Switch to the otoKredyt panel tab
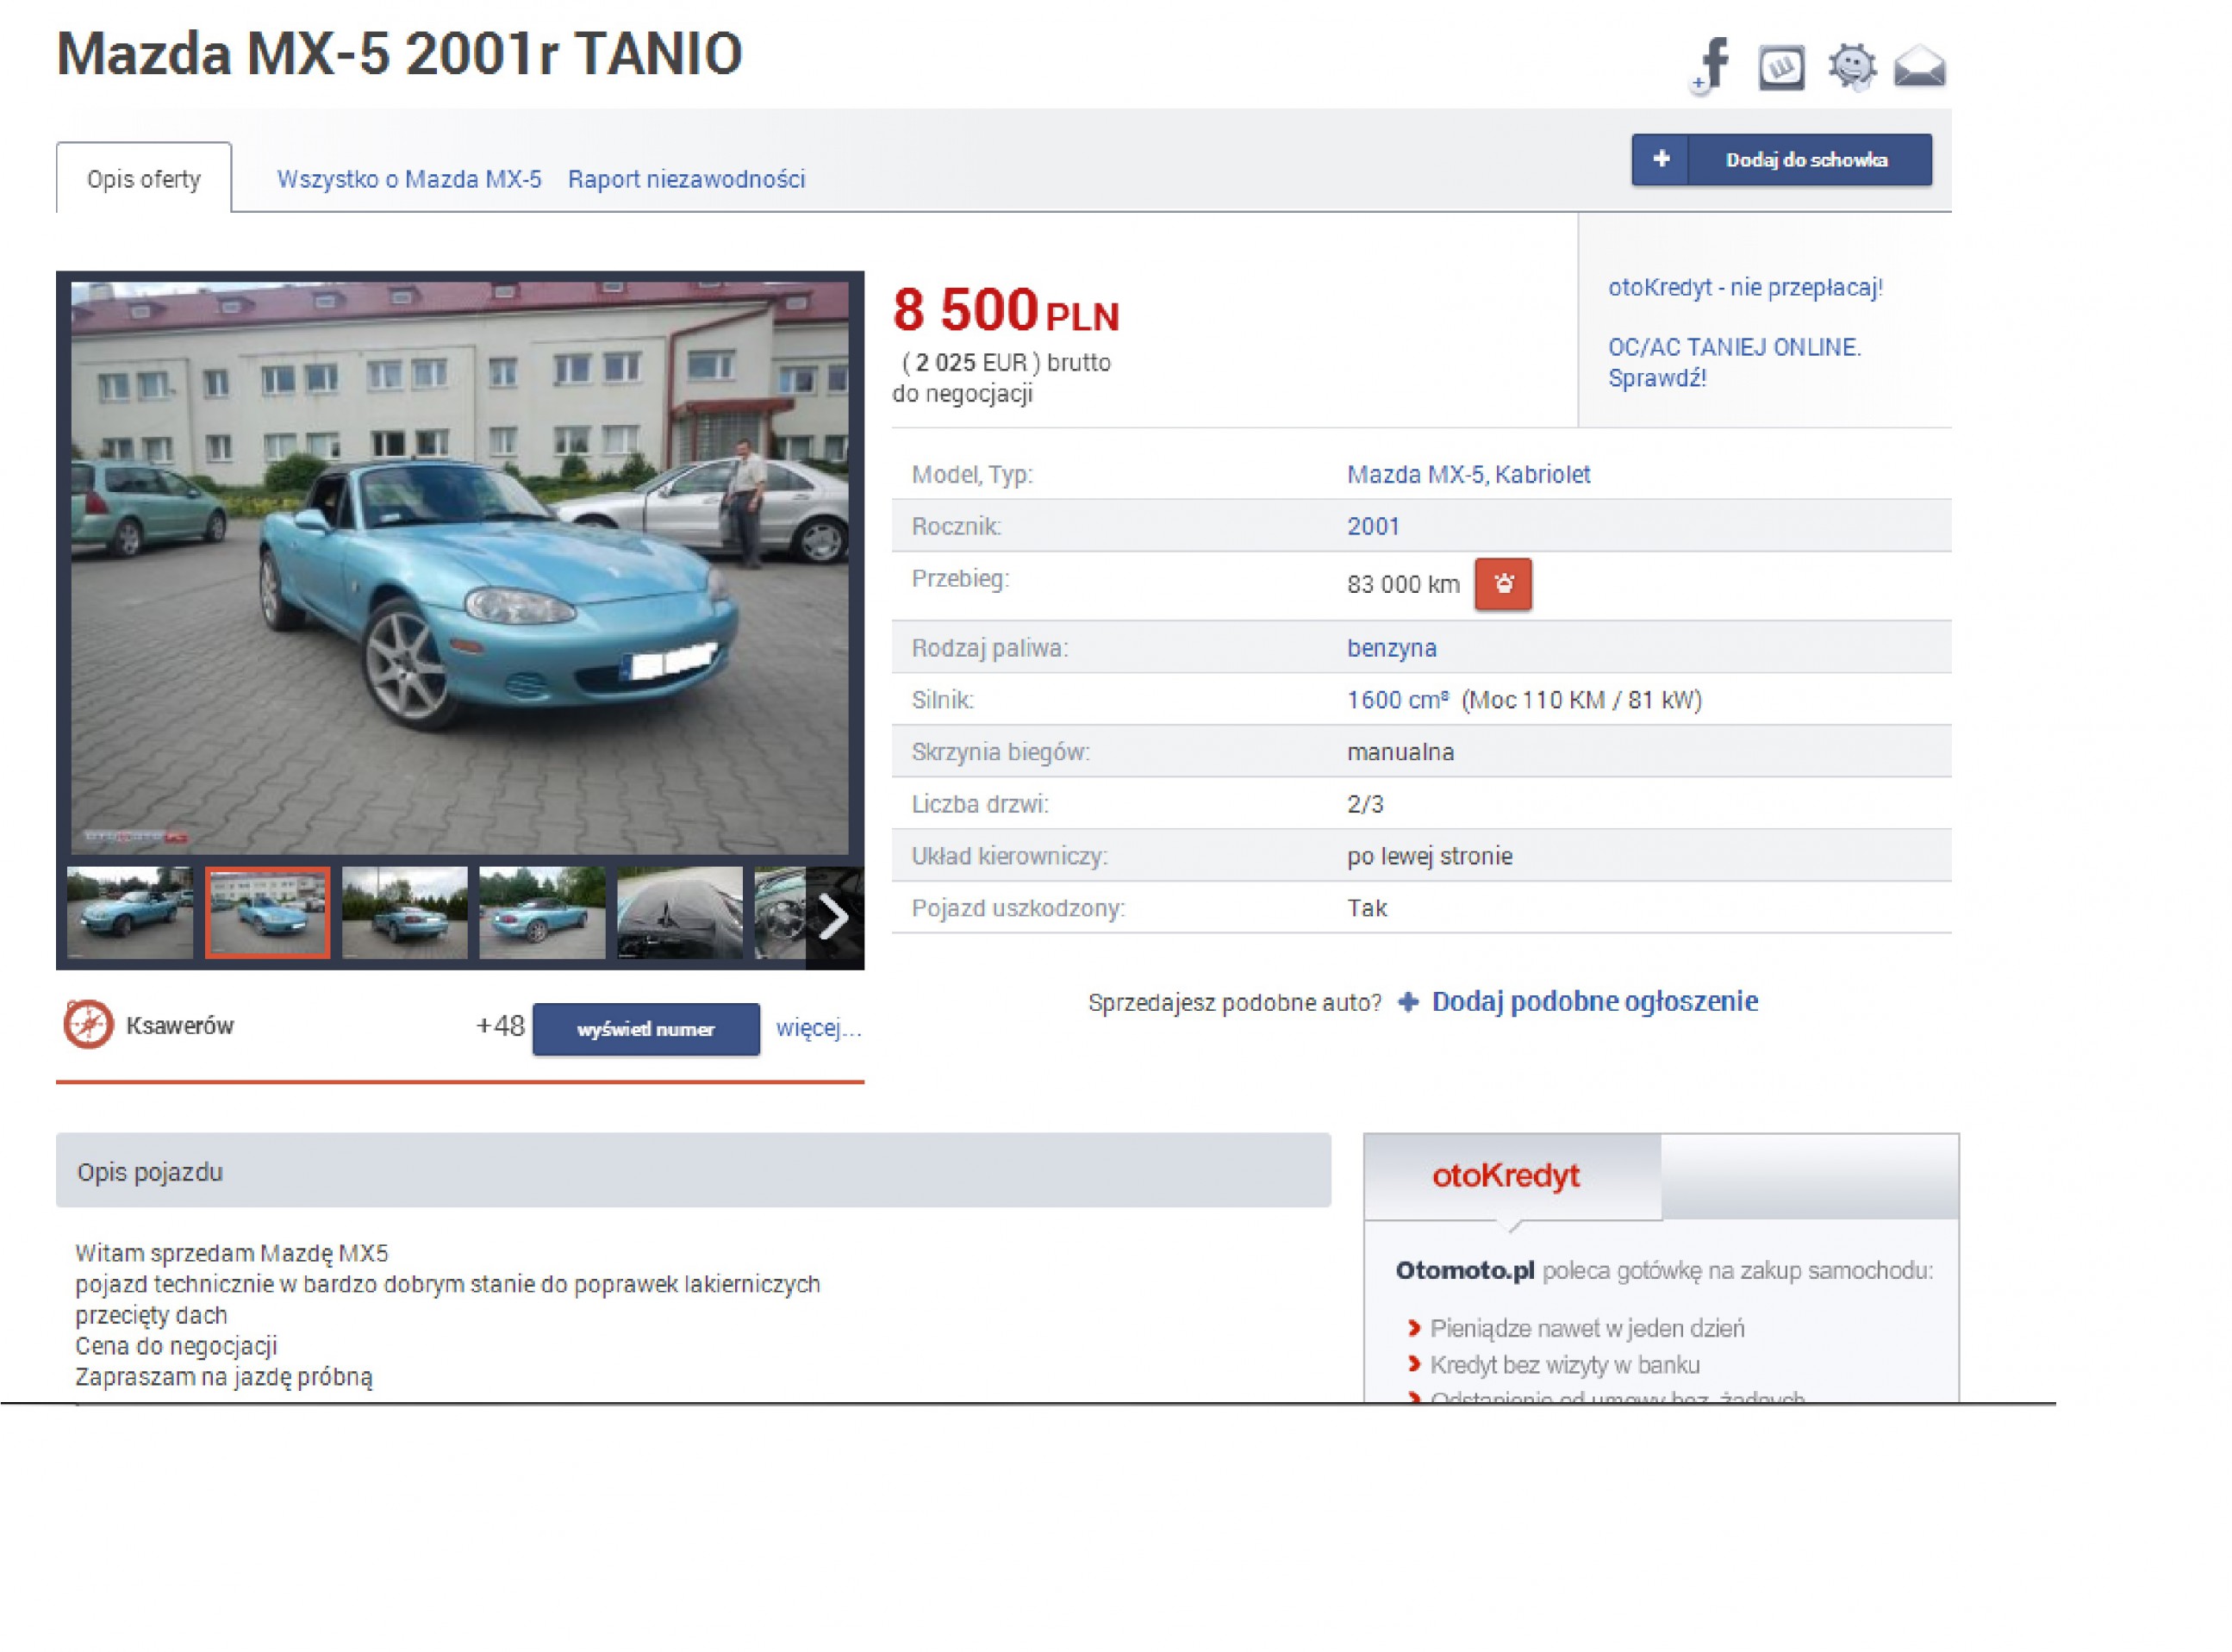The width and height of the screenshot is (2232, 1652). click(x=1512, y=1176)
